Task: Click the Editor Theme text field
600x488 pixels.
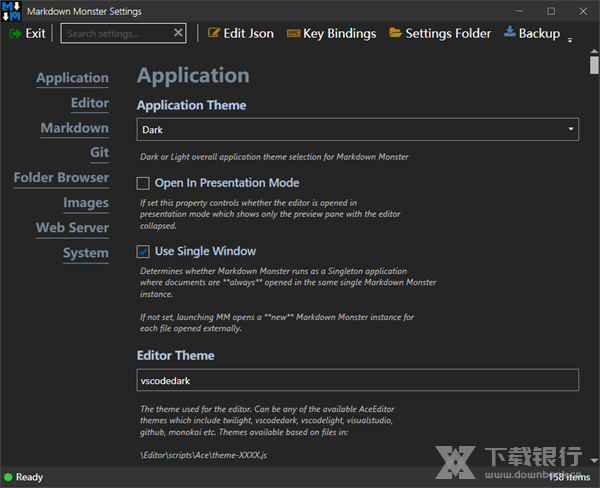Action: click(x=357, y=380)
